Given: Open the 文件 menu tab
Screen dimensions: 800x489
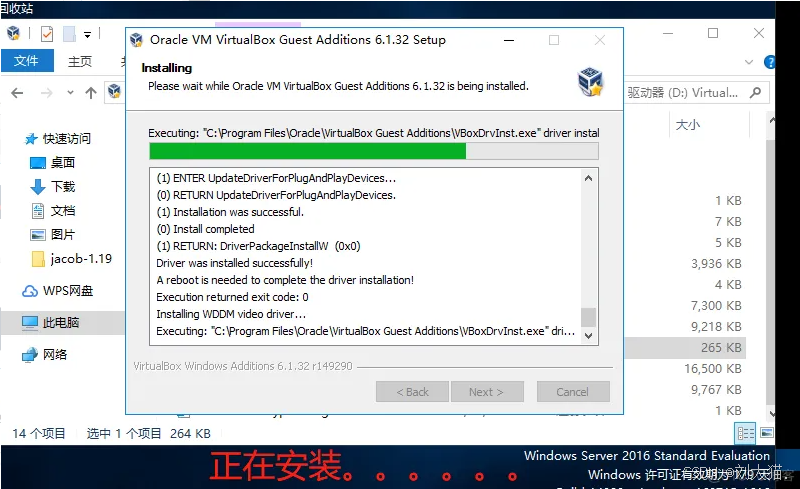Looking at the screenshot, I should tap(27, 61).
